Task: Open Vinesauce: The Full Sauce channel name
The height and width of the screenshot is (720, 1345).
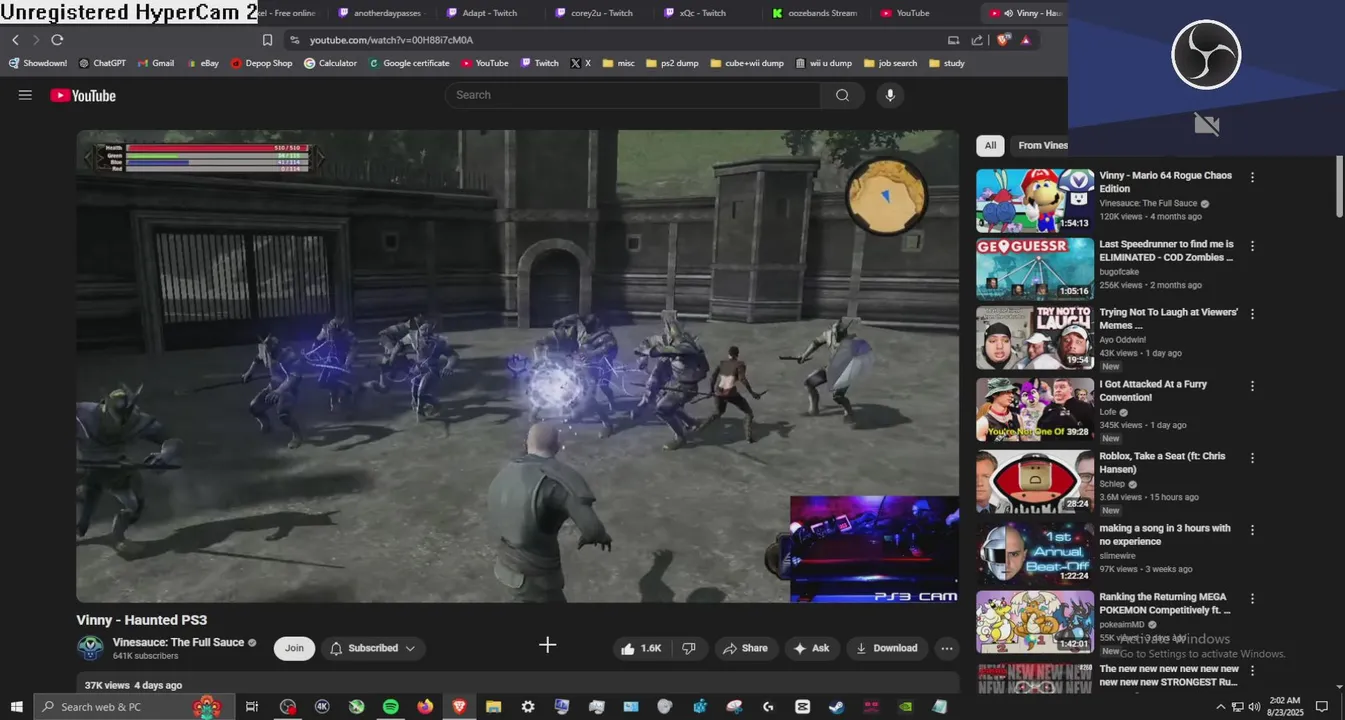Action: pyautogui.click(x=178, y=643)
